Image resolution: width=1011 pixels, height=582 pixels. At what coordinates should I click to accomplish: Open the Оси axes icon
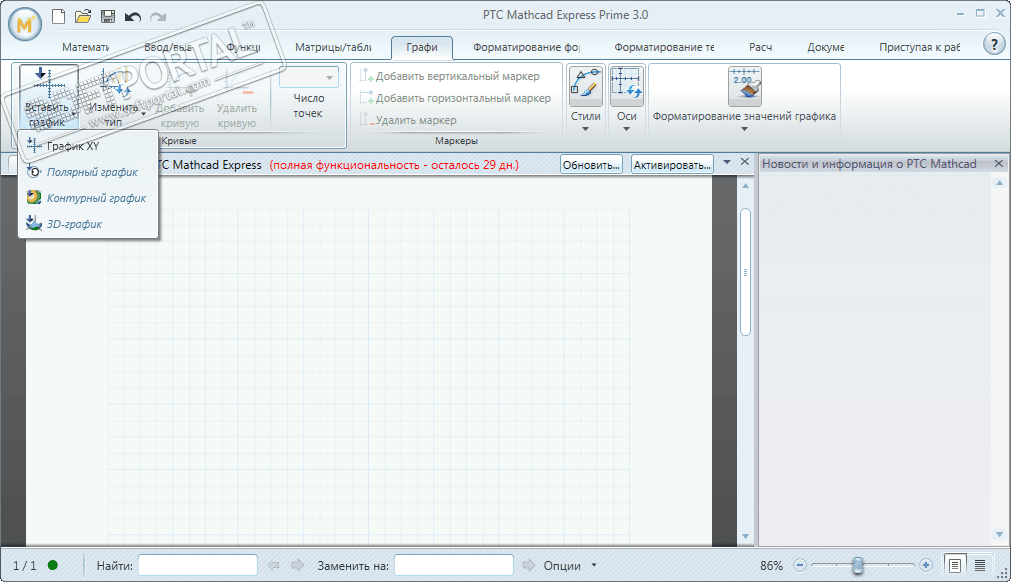point(627,86)
